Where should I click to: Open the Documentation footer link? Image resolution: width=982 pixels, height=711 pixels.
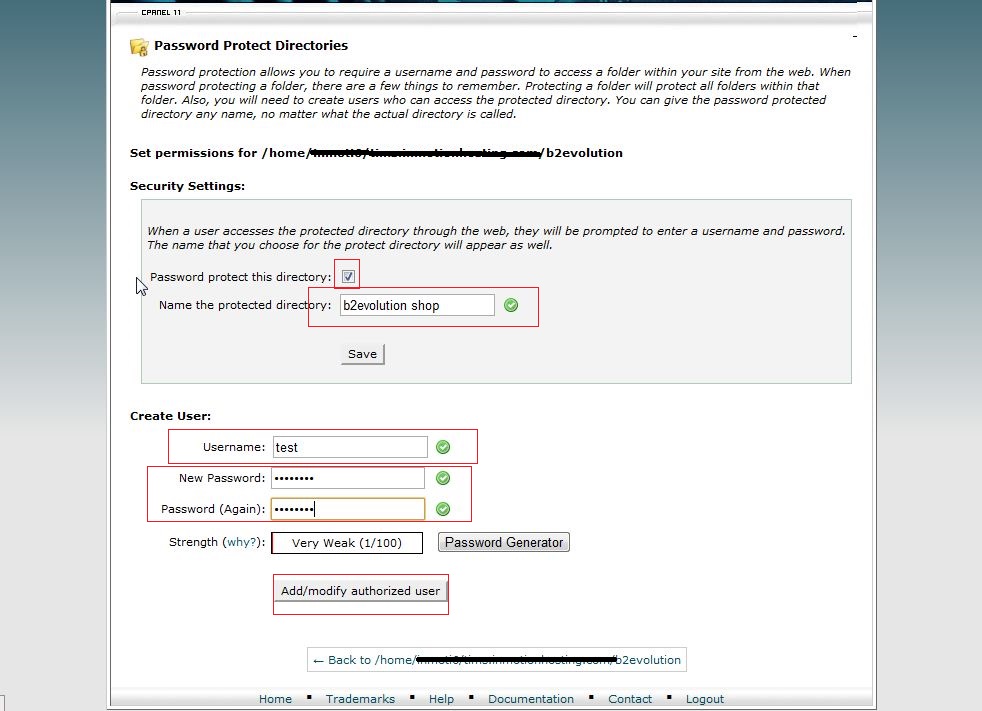pyautogui.click(x=531, y=698)
